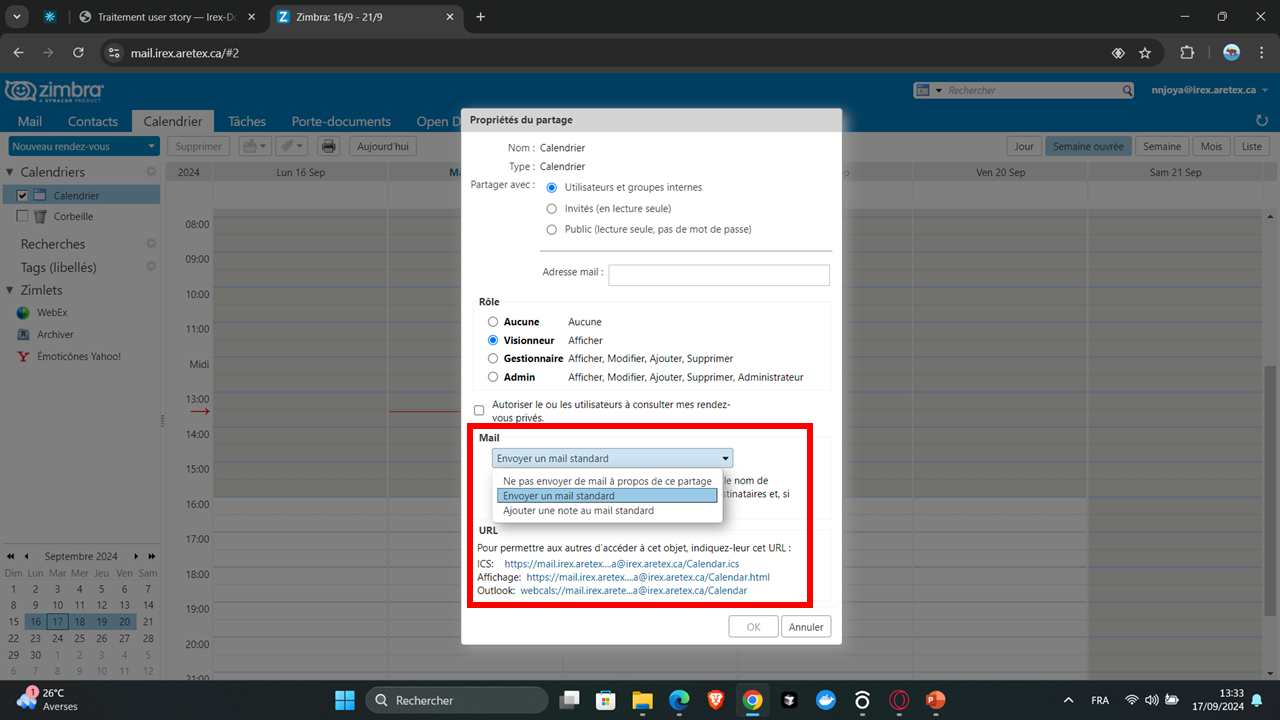Go to next year in mini calendar
The height and width of the screenshot is (720, 1280).
pos(152,556)
